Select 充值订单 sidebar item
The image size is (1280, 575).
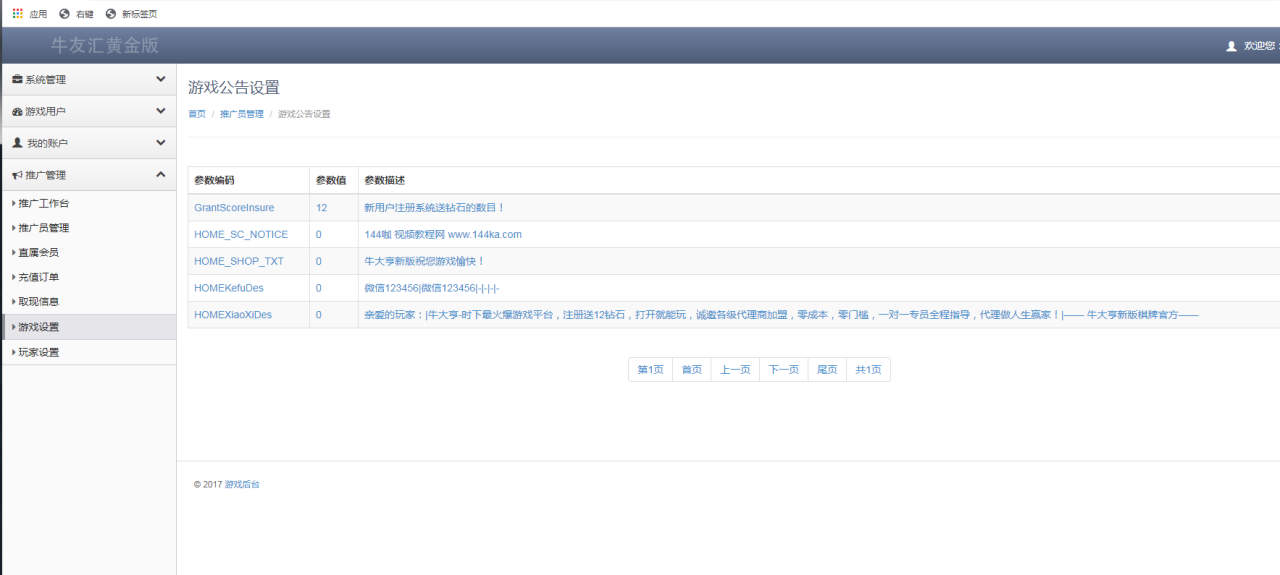click(39, 277)
